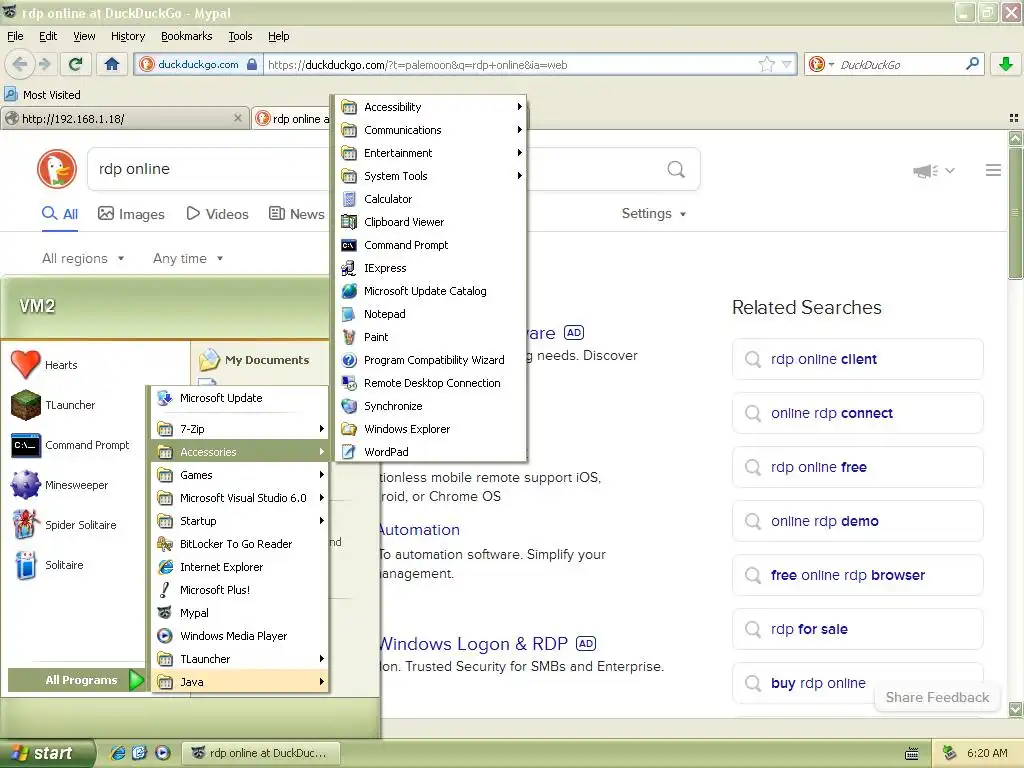Start Minesweeper
This screenshot has width=1024, height=768.
coord(60,485)
